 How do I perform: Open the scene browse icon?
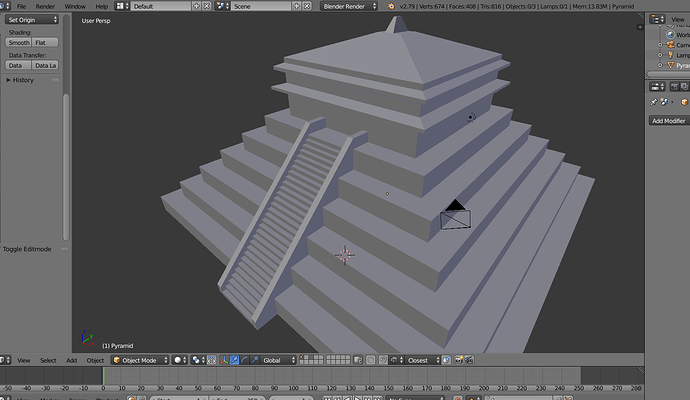222,6
